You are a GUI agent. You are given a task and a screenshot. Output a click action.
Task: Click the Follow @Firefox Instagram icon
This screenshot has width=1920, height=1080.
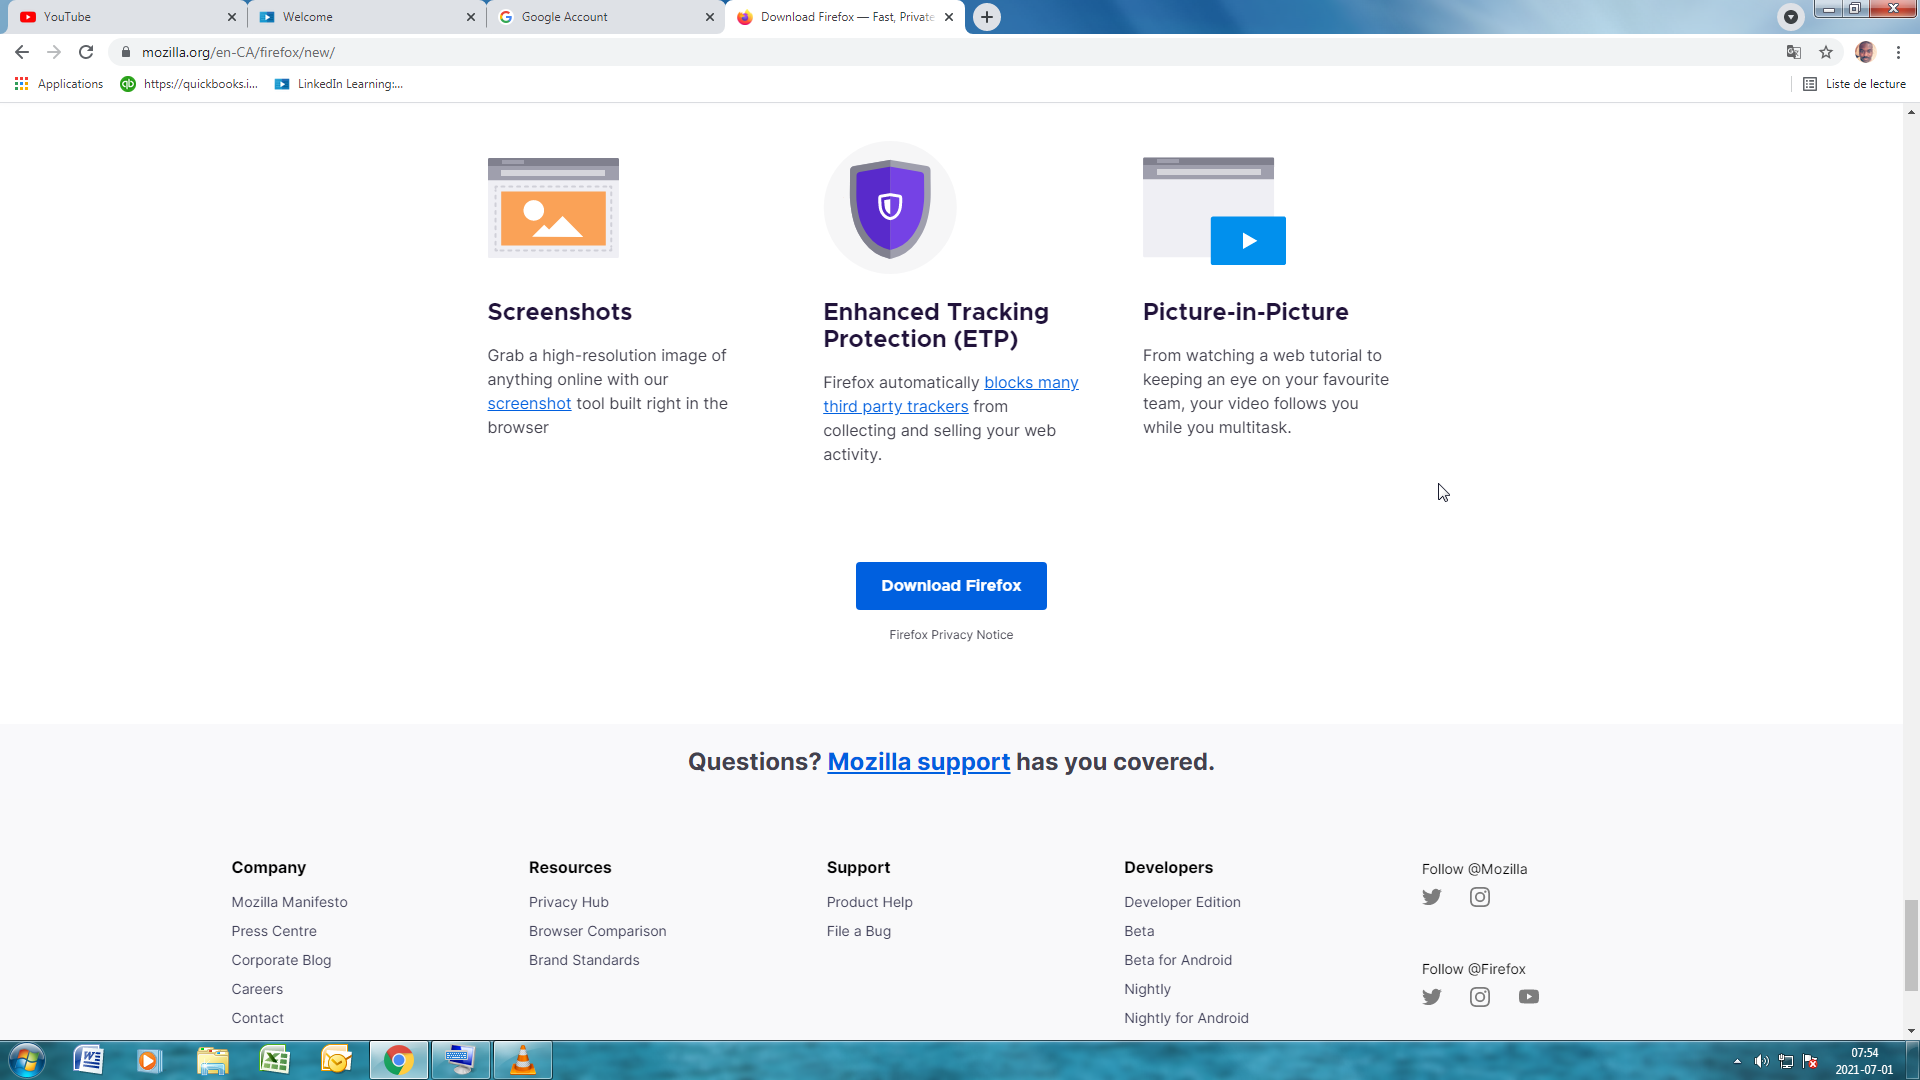click(x=1479, y=997)
